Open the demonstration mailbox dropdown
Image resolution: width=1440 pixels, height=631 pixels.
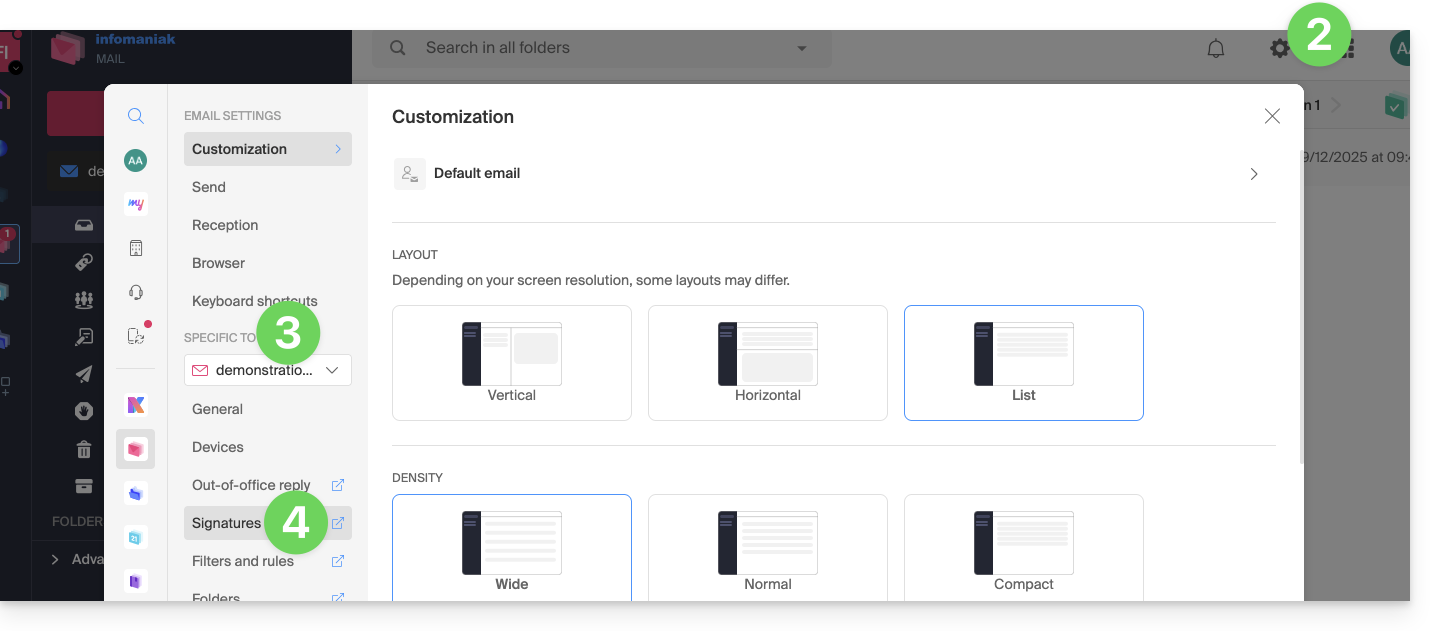(x=268, y=370)
